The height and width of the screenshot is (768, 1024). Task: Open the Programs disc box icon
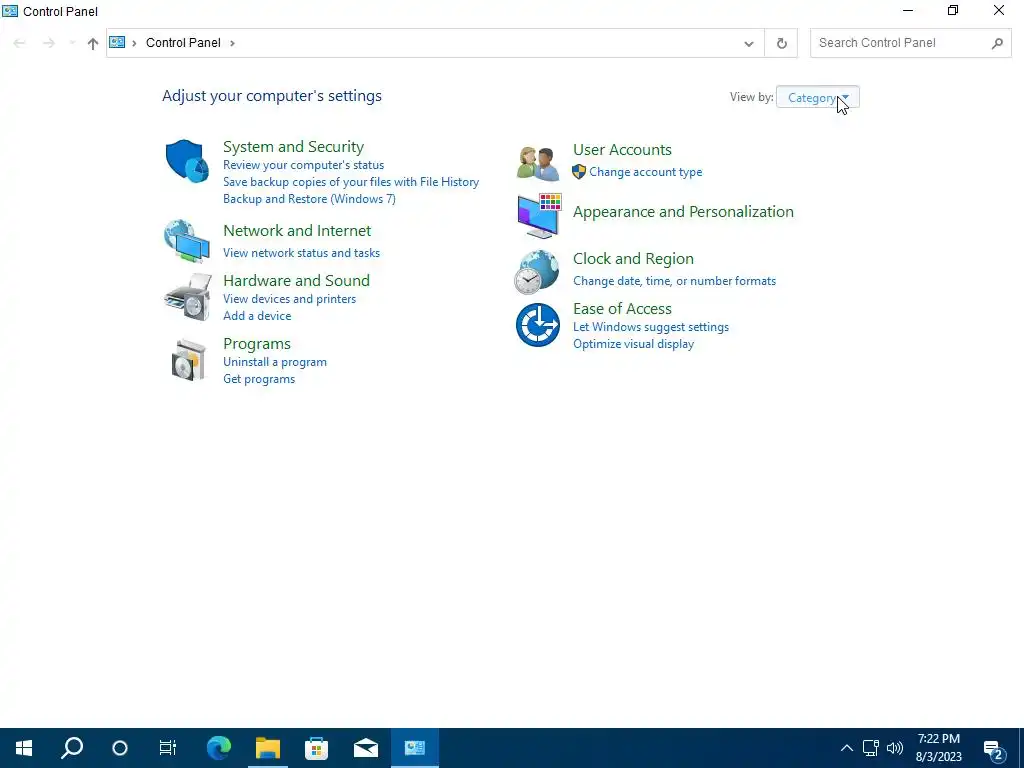(x=189, y=359)
